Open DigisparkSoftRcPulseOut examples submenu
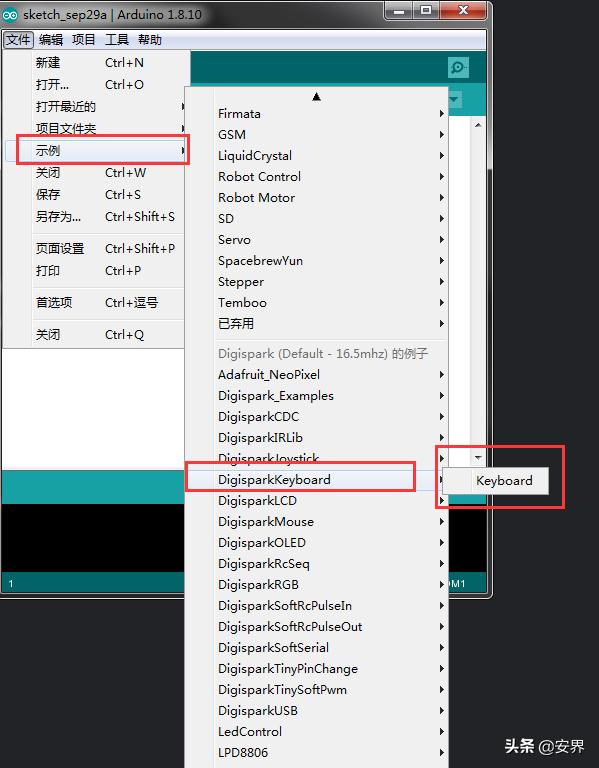Viewport: 599px width, 768px height. click(316, 627)
